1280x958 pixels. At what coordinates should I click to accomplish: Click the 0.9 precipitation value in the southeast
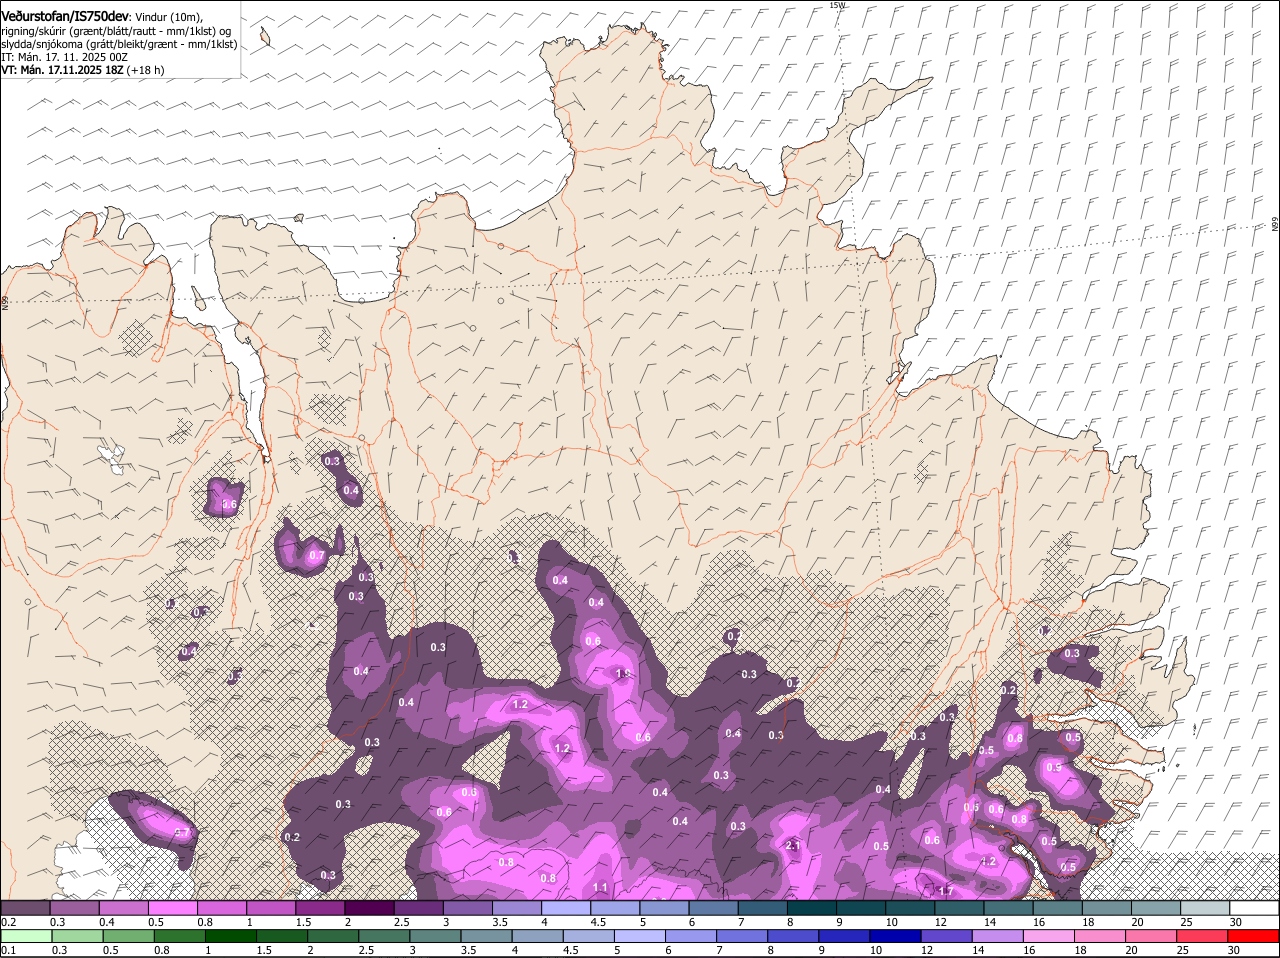1053,767
